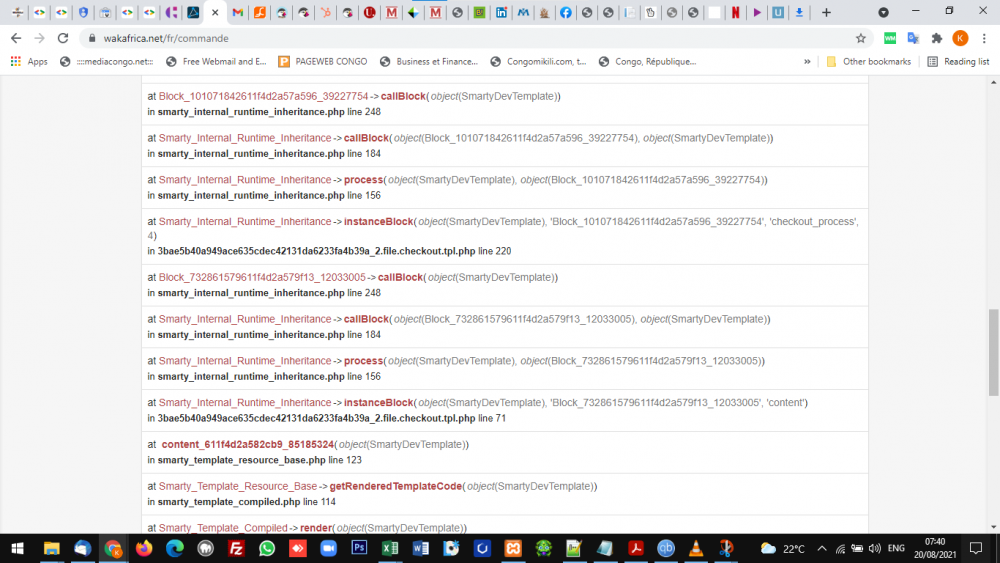Click Block_732861579611f4d2a579f13_12033005 callBlock class name
Image resolution: width=1000 pixels, height=563 pixels.
262,277
